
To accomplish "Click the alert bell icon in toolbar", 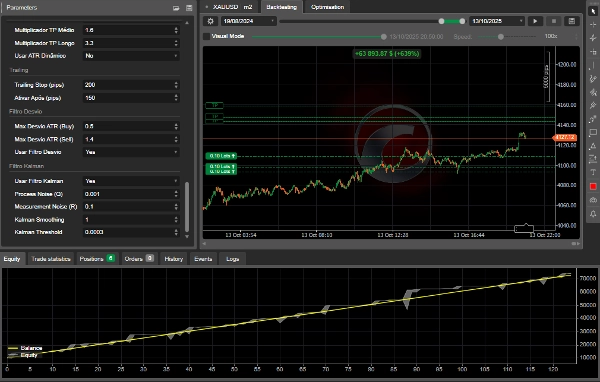I will pyautogui.click(x=593, y=214).
